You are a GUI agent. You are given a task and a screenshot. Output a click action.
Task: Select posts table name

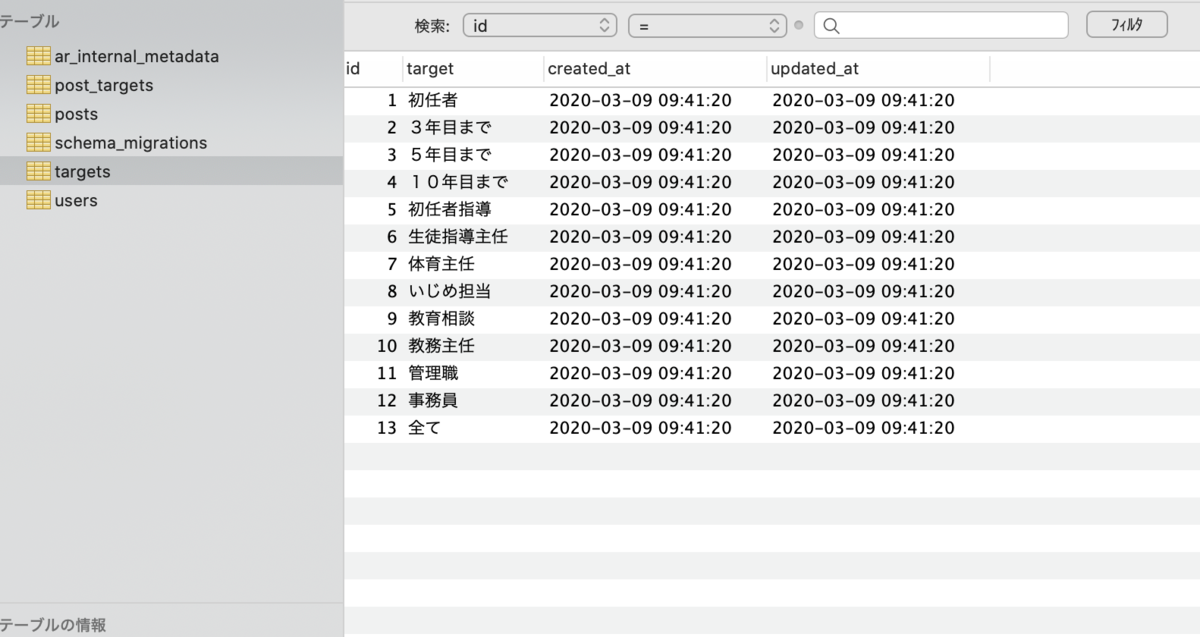(x=76, y=114)
